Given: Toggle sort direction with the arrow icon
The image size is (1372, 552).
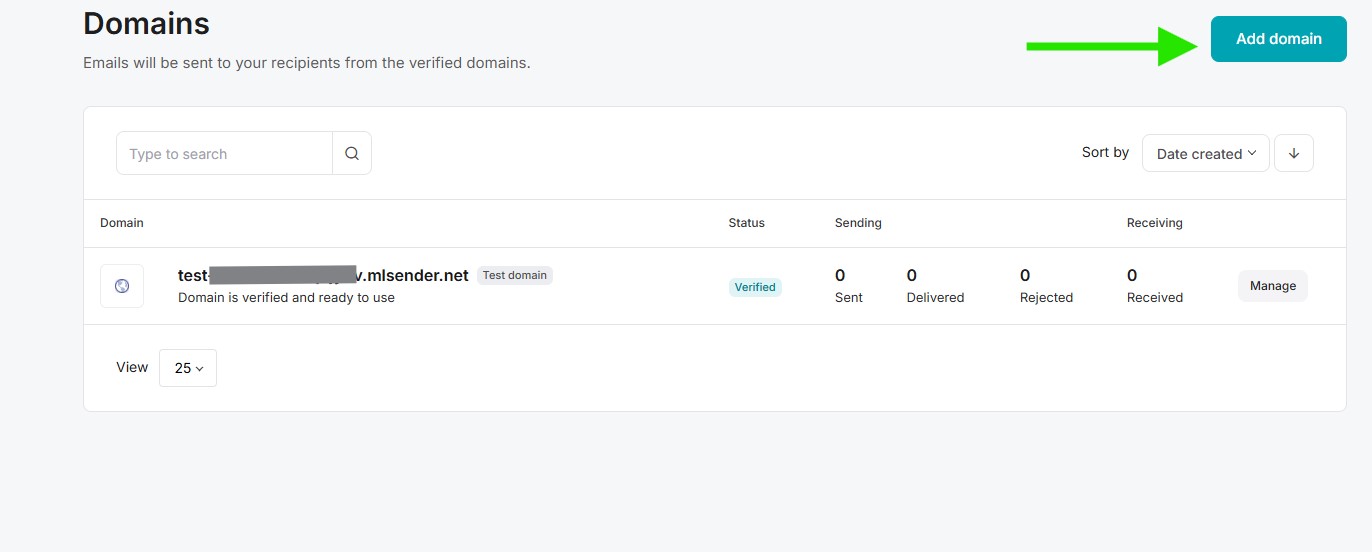Looking at the screenshot, I should pyautogui.click(x=1293, y=153).
